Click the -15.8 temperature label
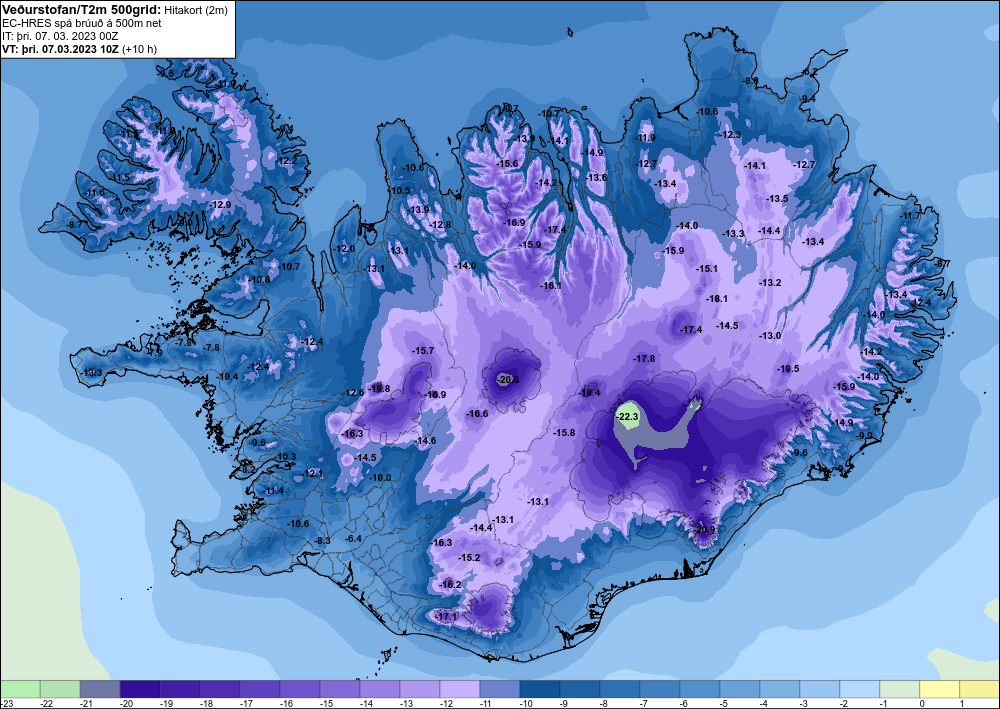The image size is (1000, 709). pyautogui.click(x=564, y=433)
